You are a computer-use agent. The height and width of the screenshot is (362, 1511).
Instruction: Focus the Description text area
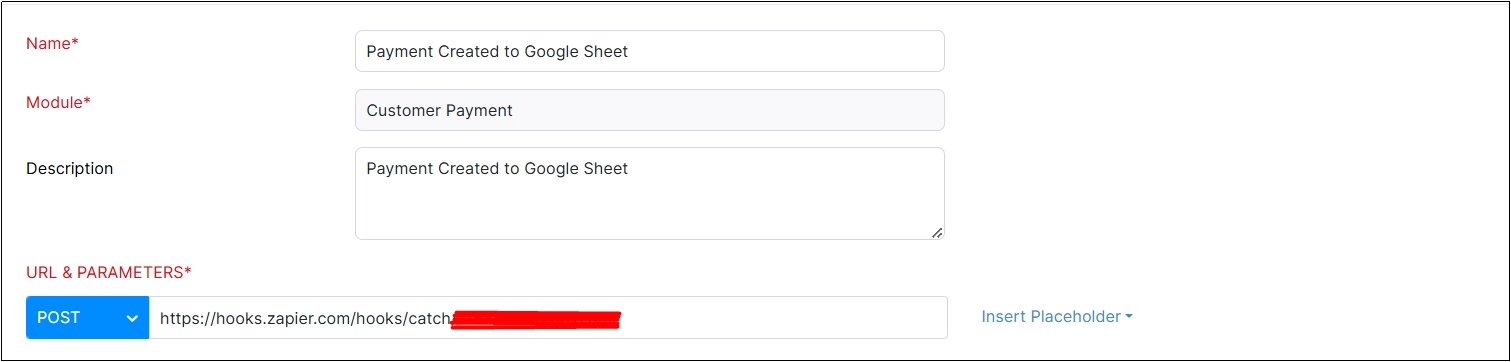coord(649,194)
